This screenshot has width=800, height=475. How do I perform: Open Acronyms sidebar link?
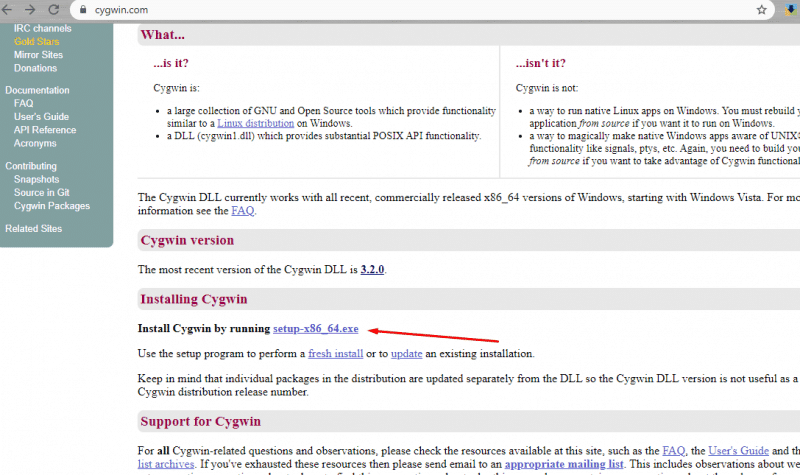pyautogui.click(x=35, y=143)
